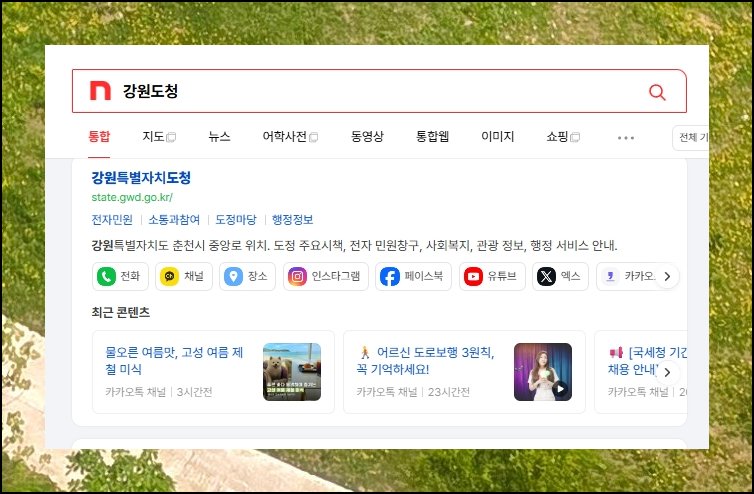Screen dimensions: 754x494
Task: Open the 엑스 X icon
Action: coord(546,277)
